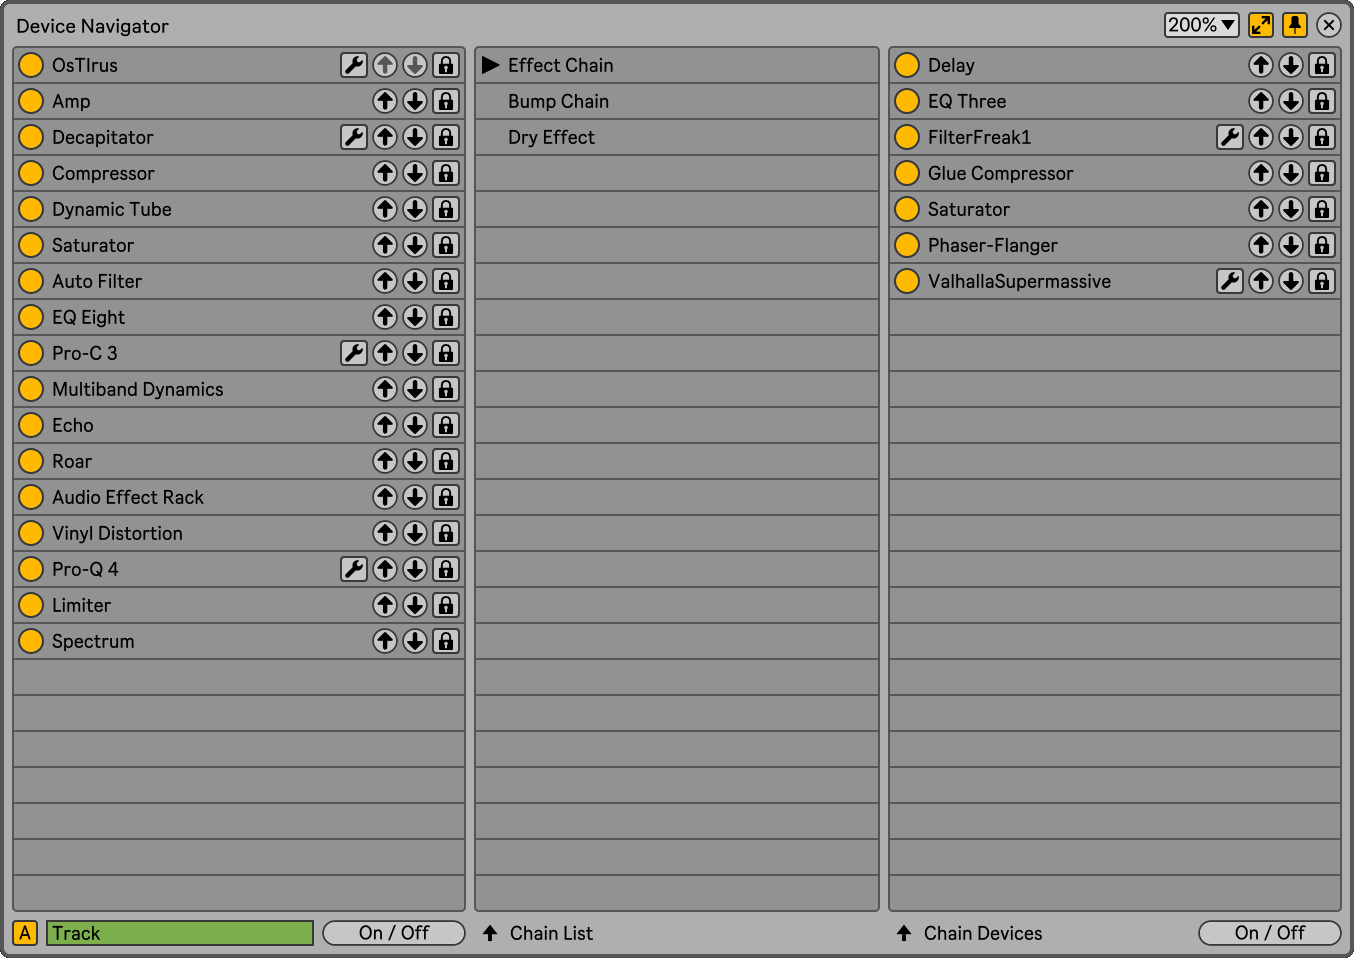Move Amp device up in the list
The width and height of the screenshot is (1354, 958).
pos(385,101)
